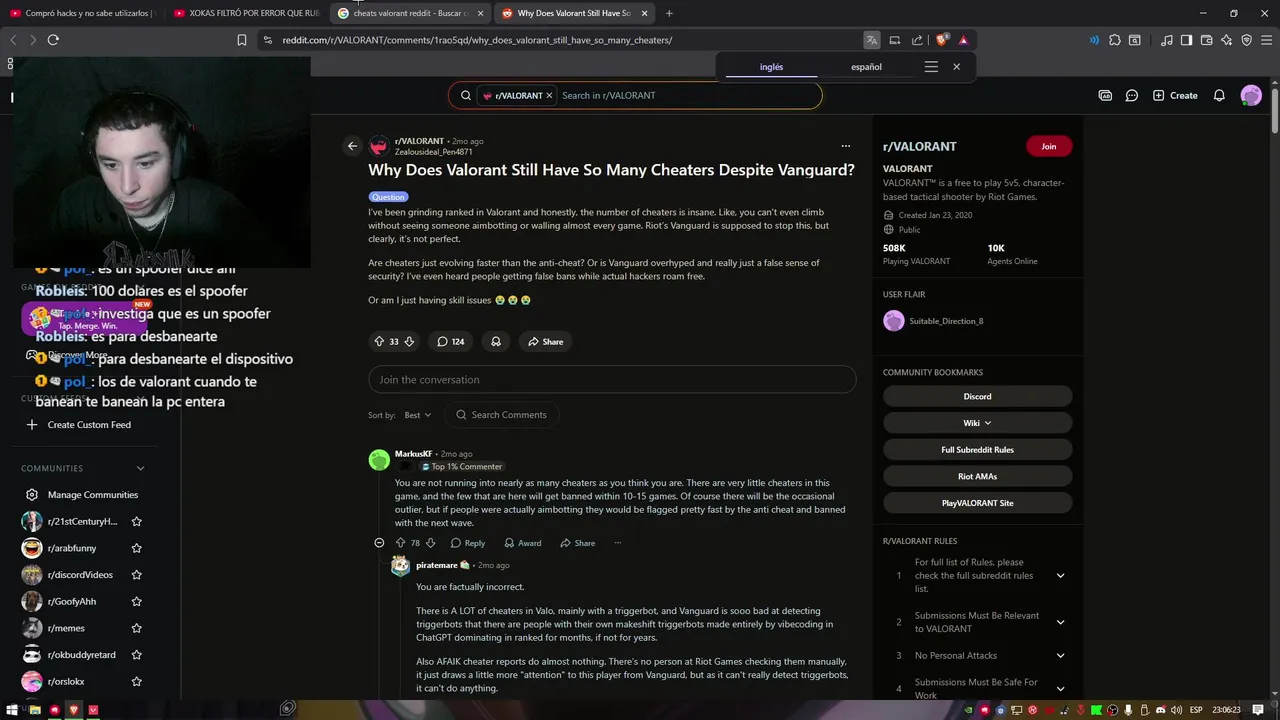Viewport: 1280px width, 720px height.
Task: Favorite r/orslokx community star
Action: coord(137,681)
